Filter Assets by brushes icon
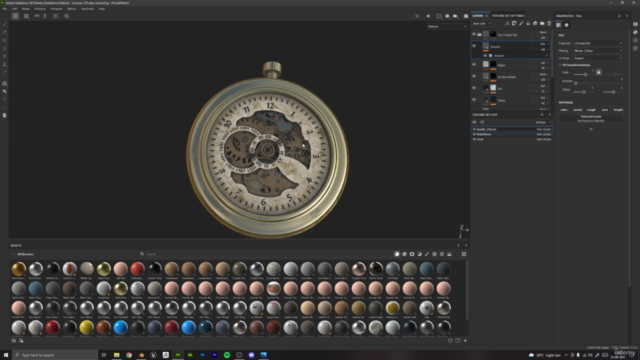Image resolution: width=640 pixels, height=360 pixels. [x=427, y=254]
